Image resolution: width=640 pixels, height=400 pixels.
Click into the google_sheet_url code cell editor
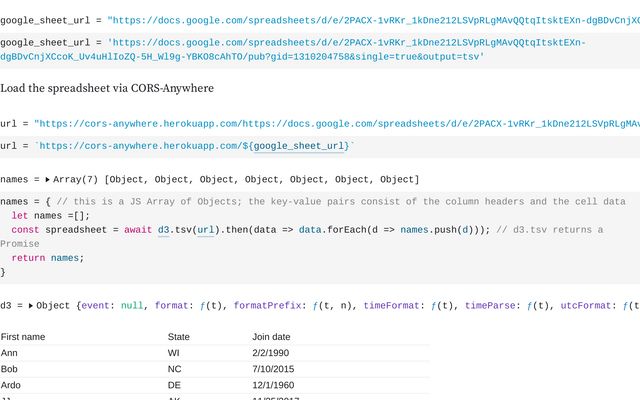pyautogui.click(x=300, y=50)
